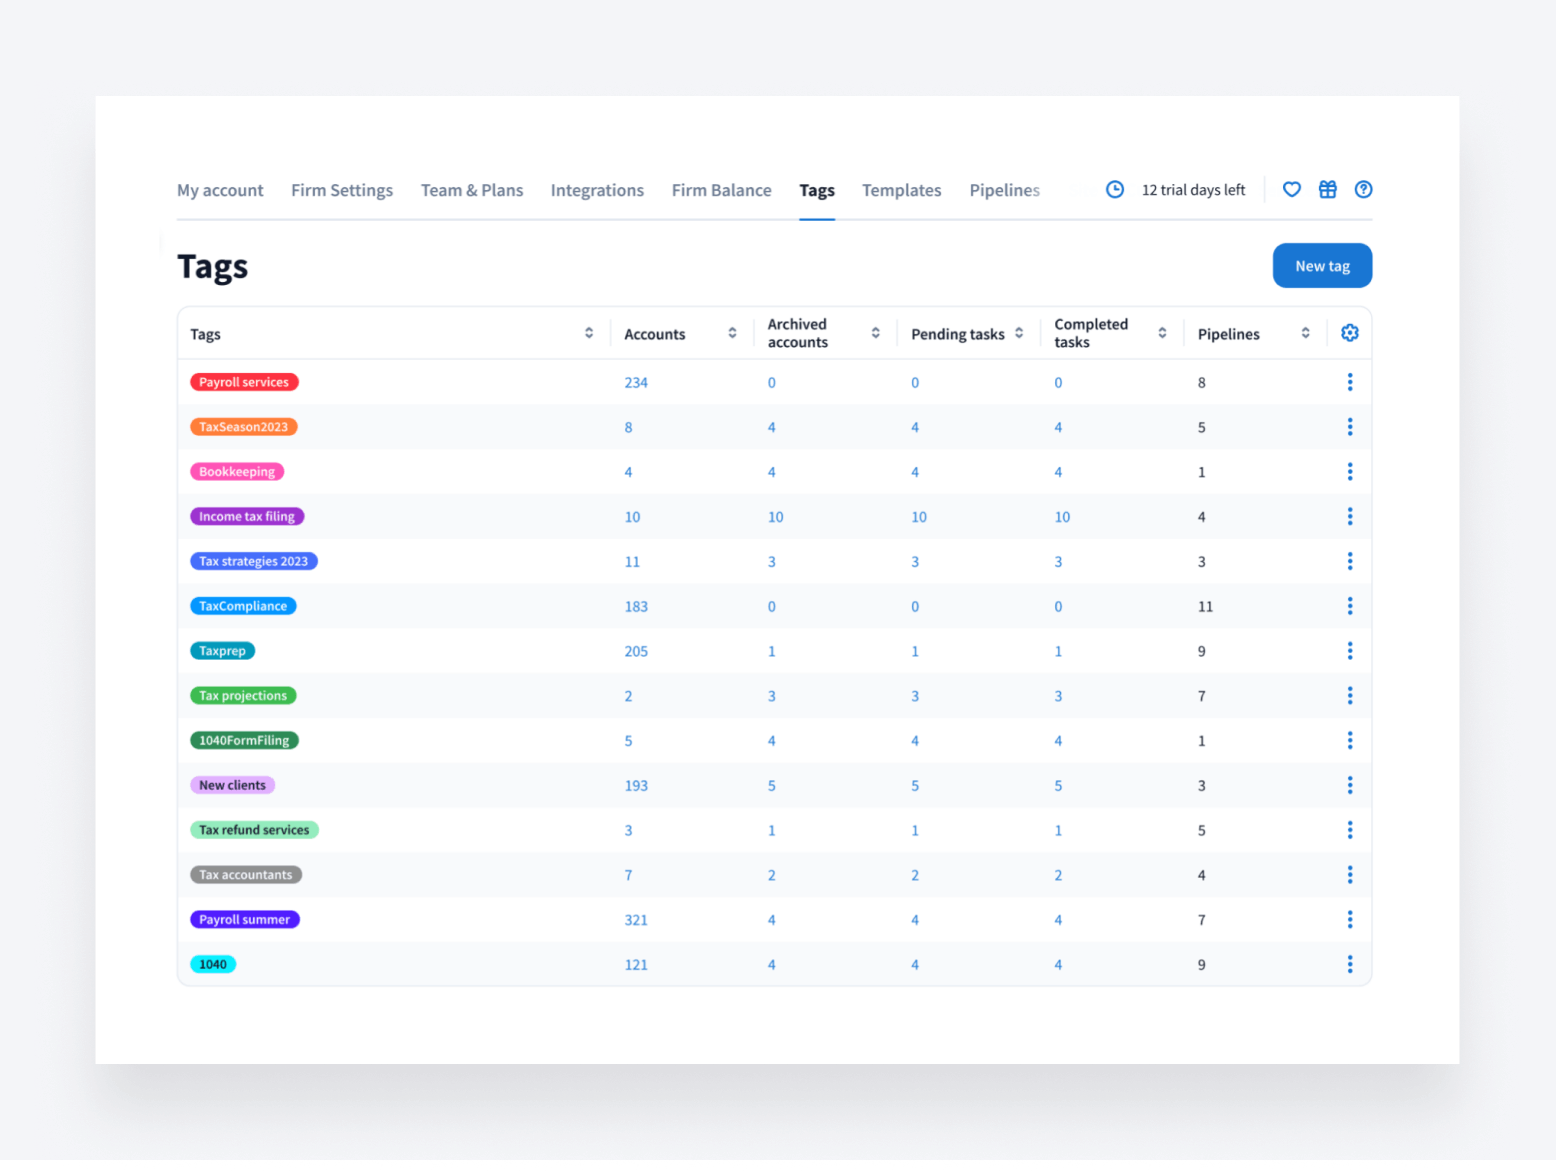Image resolution: width=1556 pixels, height=1172 pixels.
Task: Select the orange TaxSeason2023 tag
Action: click(243, 427)
